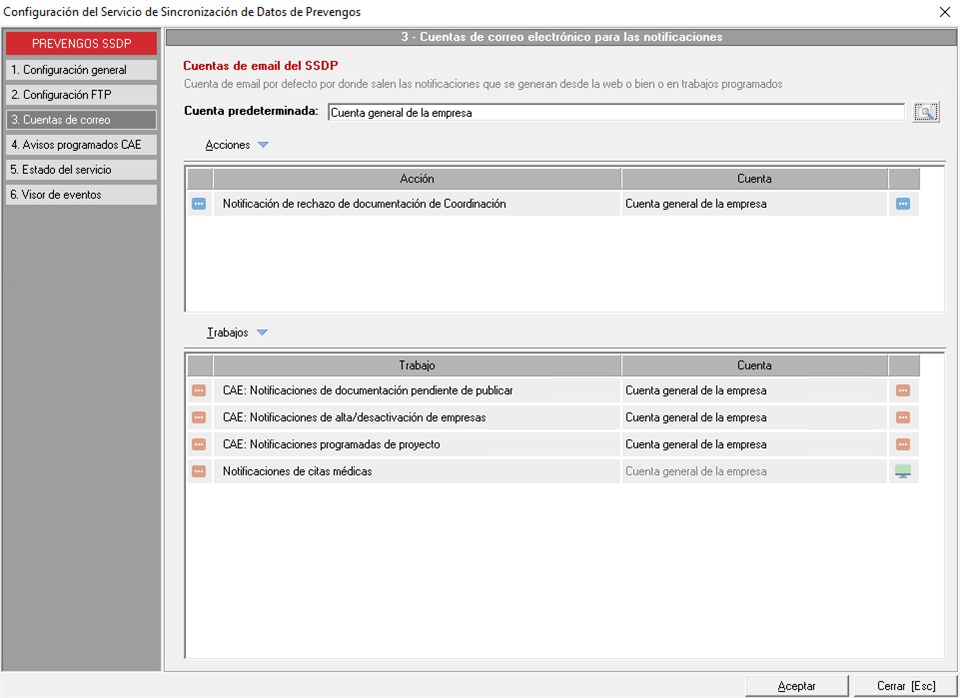Image resolution: width=960 pixels, height=698 pixels.
Task: Click blue options icon left of Notificación de rechazo
Action: coord(199,204)
